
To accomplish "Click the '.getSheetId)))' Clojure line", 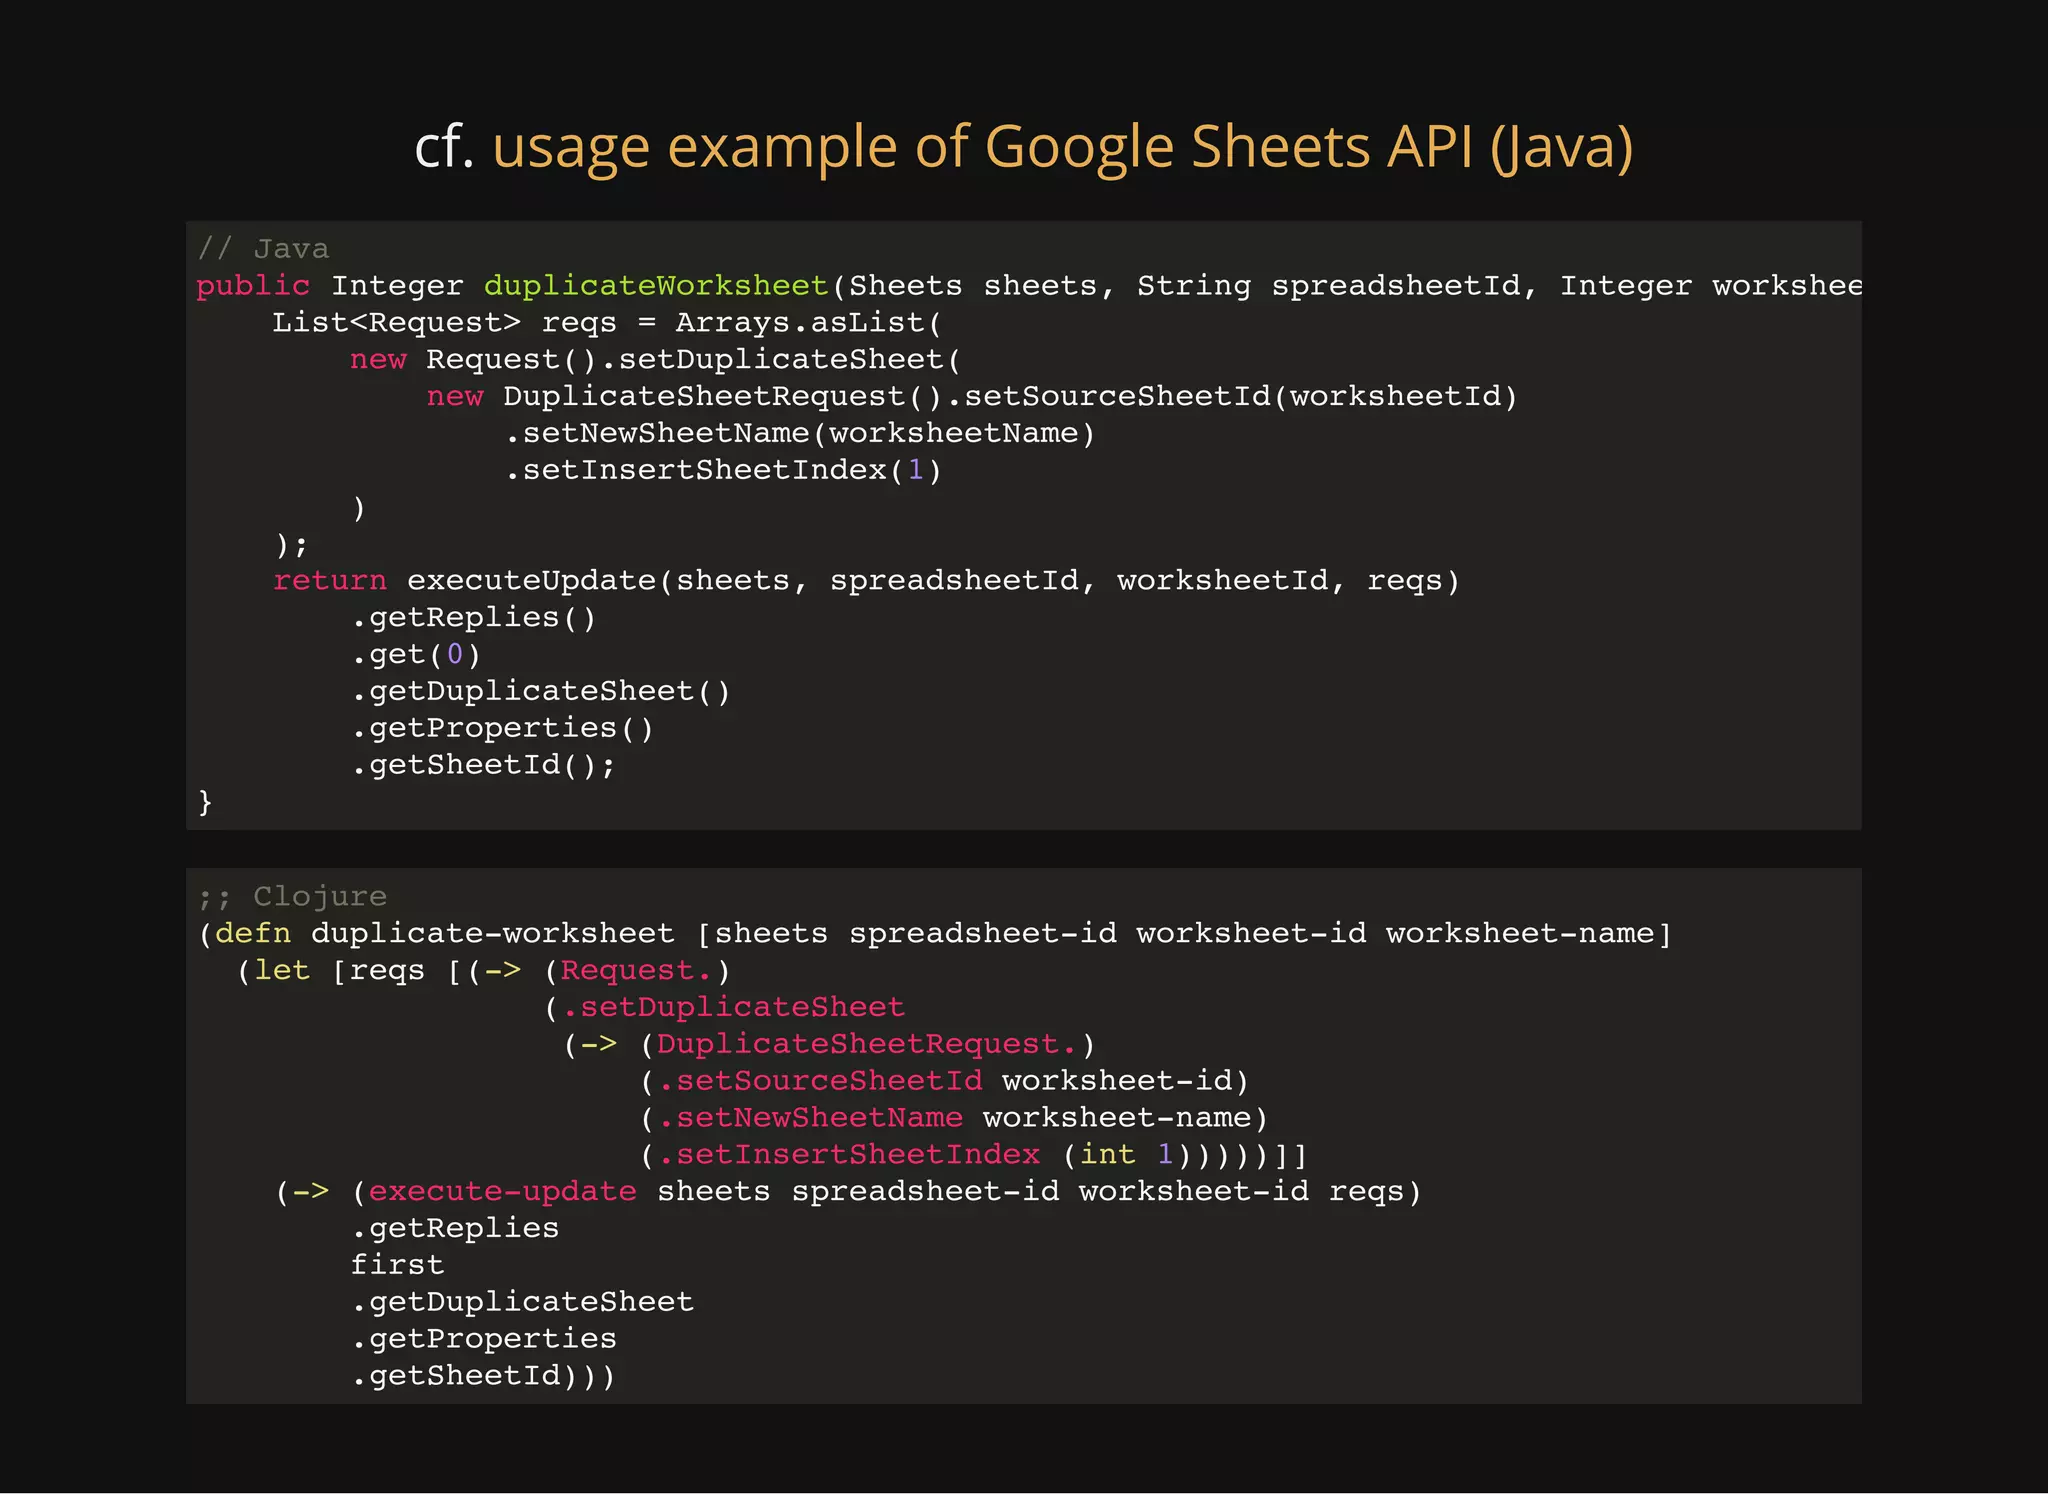I will 483,1377.
